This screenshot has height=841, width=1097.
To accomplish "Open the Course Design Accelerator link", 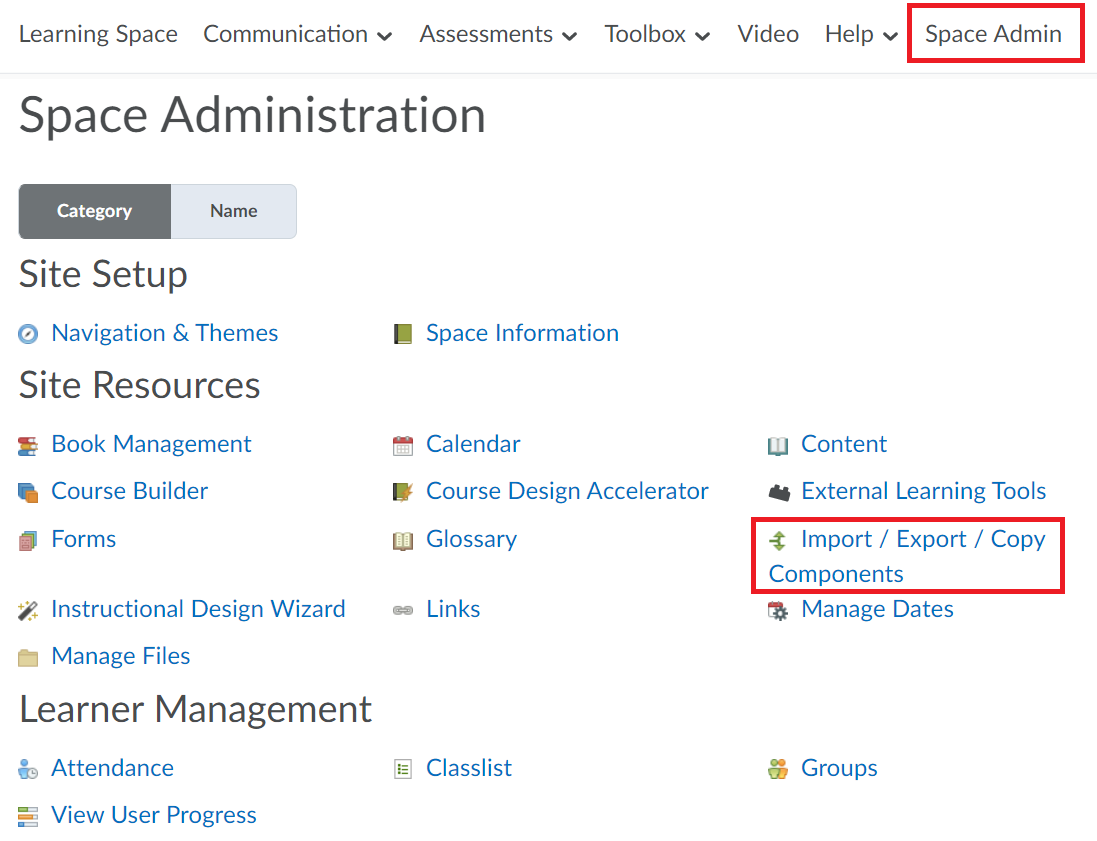I will [567, 491].
